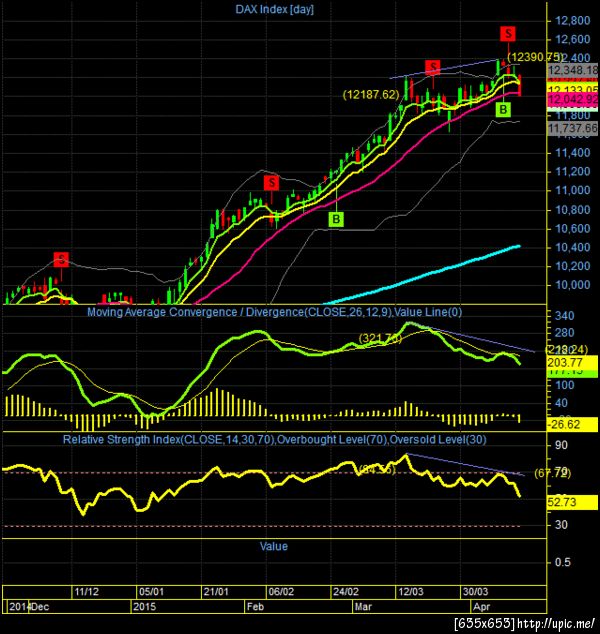Select the 11/12 date label
The image size is (600, 634).
tap(87, 592)
